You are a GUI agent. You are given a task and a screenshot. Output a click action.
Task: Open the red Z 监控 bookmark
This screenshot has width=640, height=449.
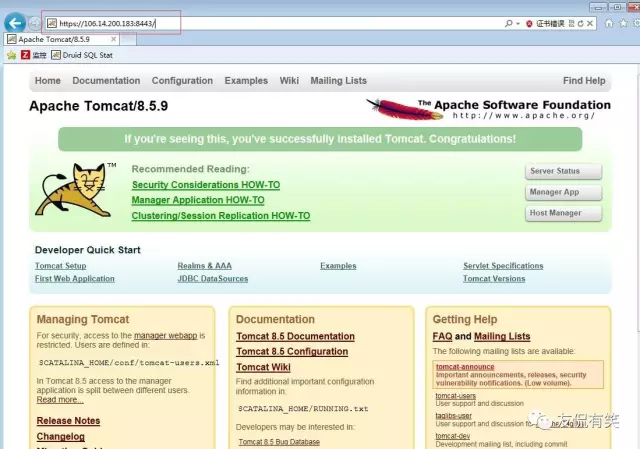pos(34,55)
